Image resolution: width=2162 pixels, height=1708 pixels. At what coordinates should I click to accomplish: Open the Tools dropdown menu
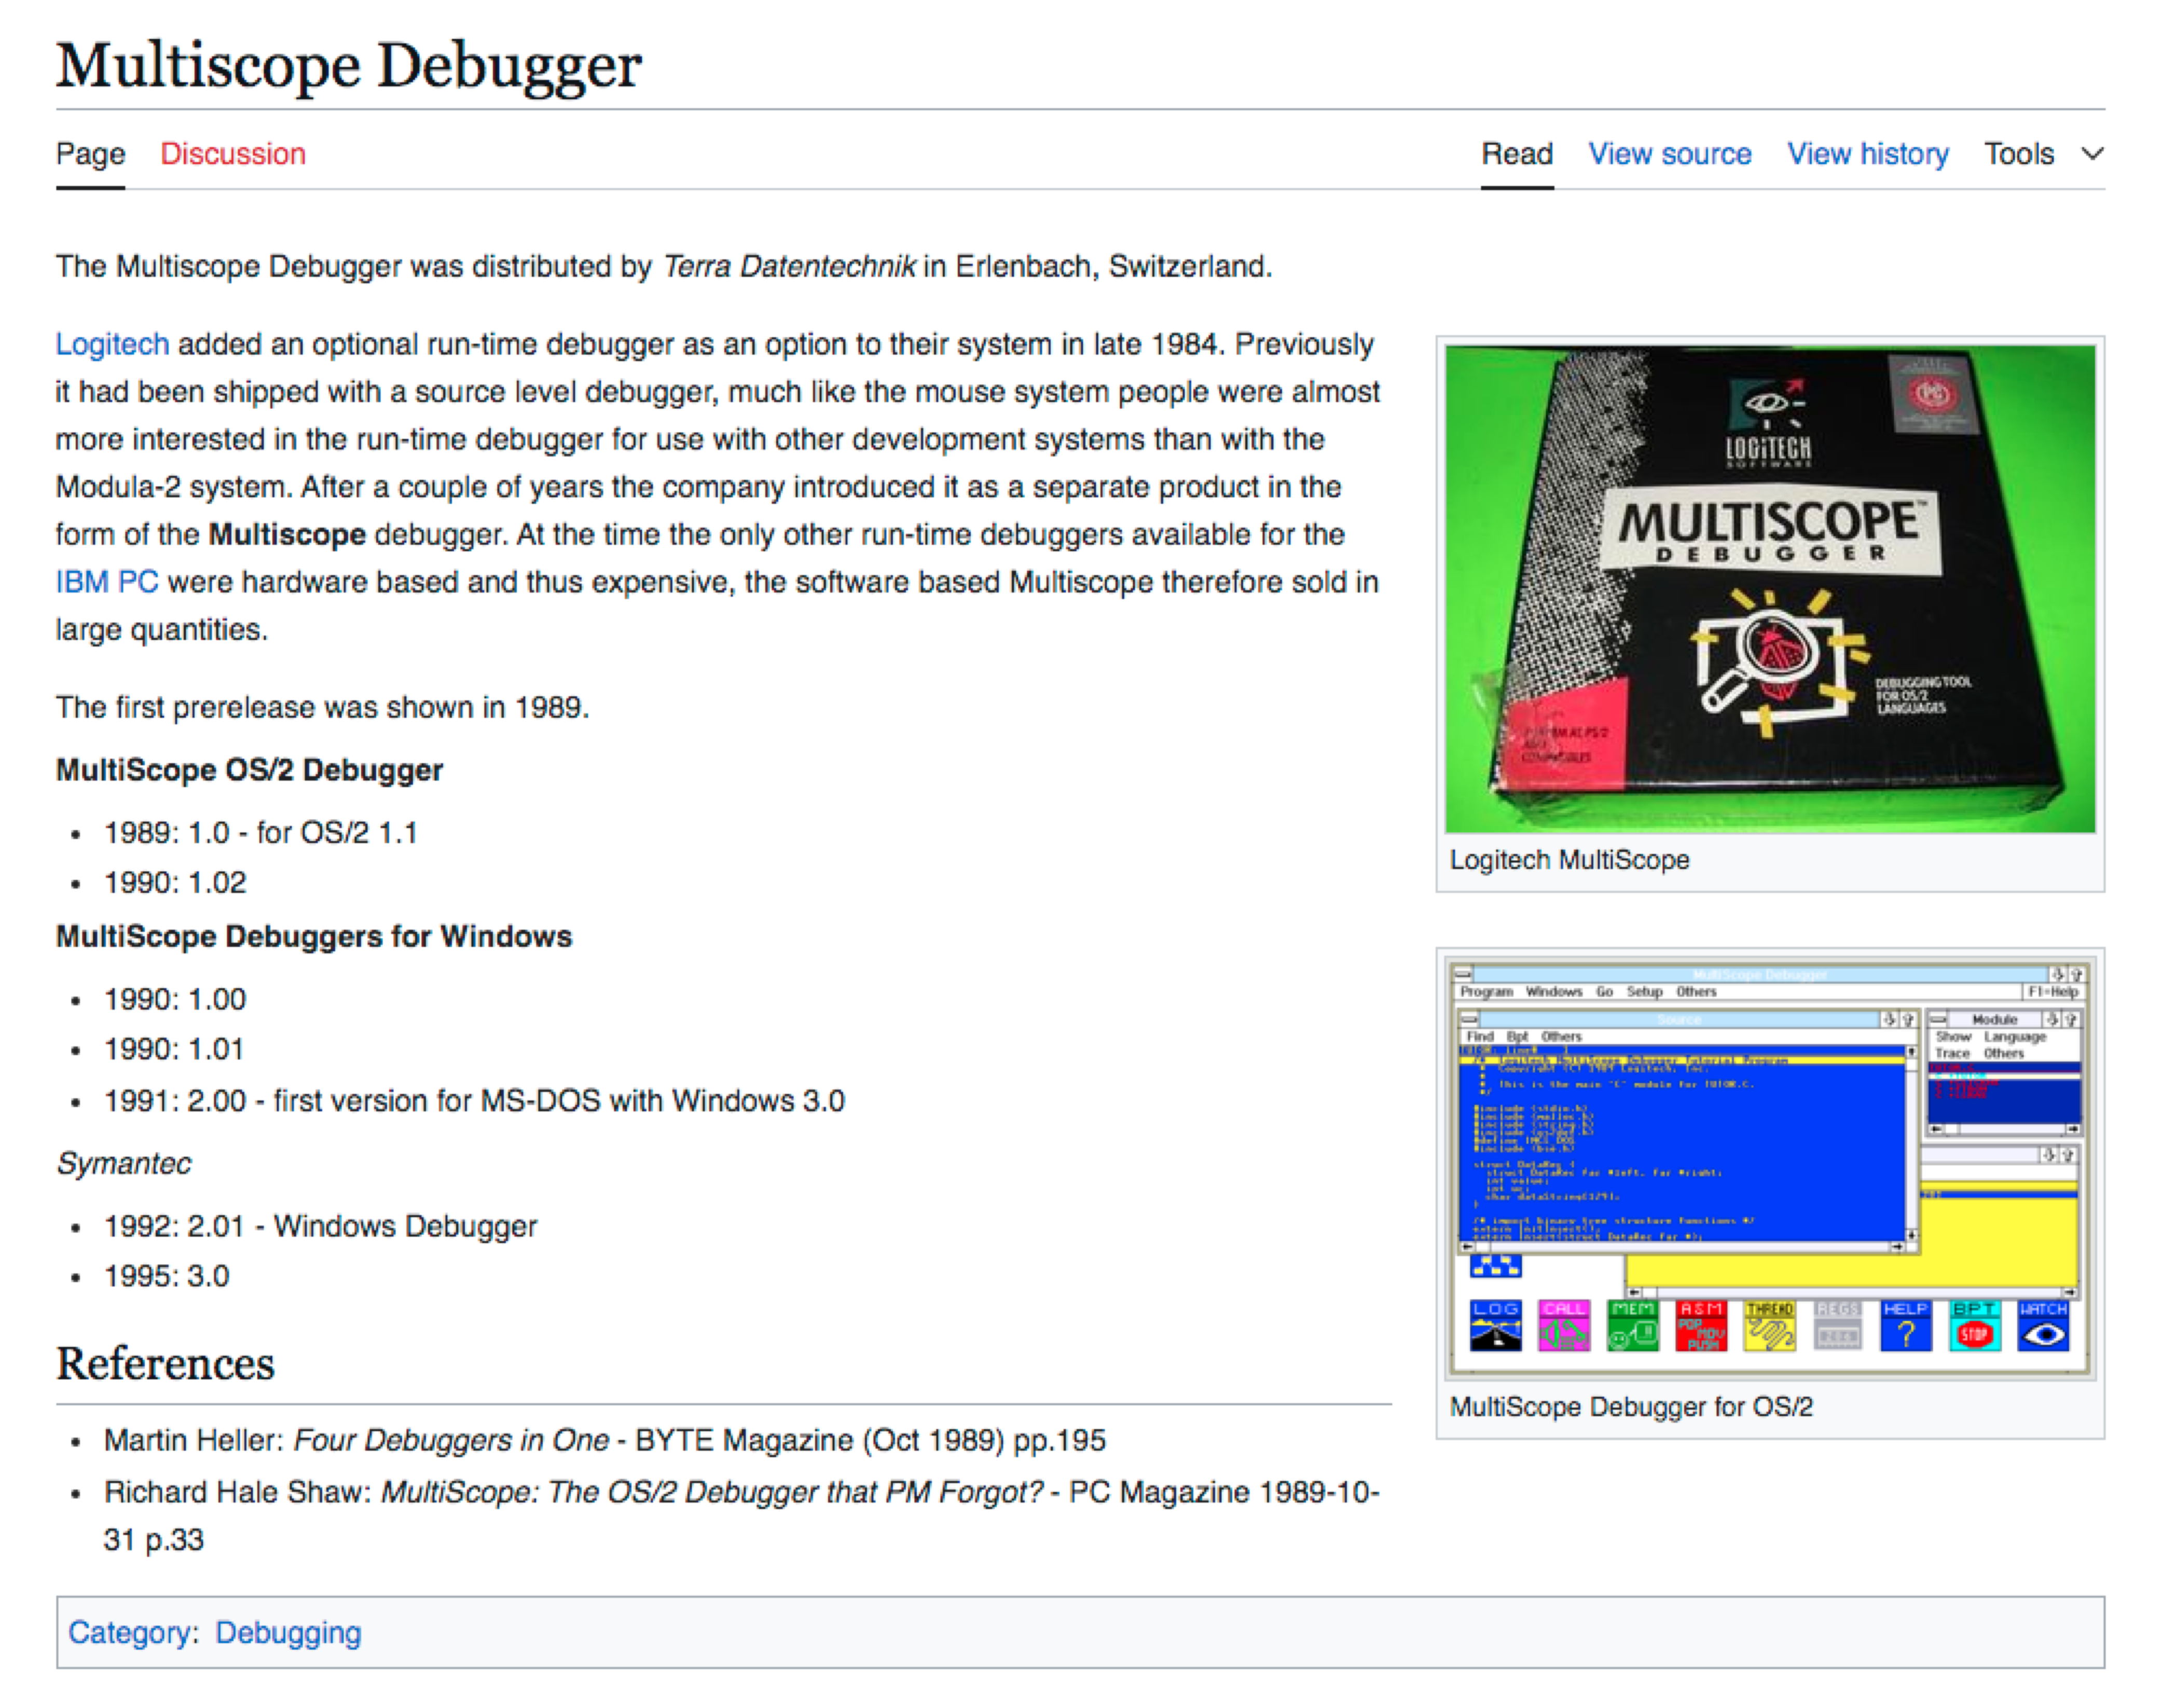click(2019, 154)
